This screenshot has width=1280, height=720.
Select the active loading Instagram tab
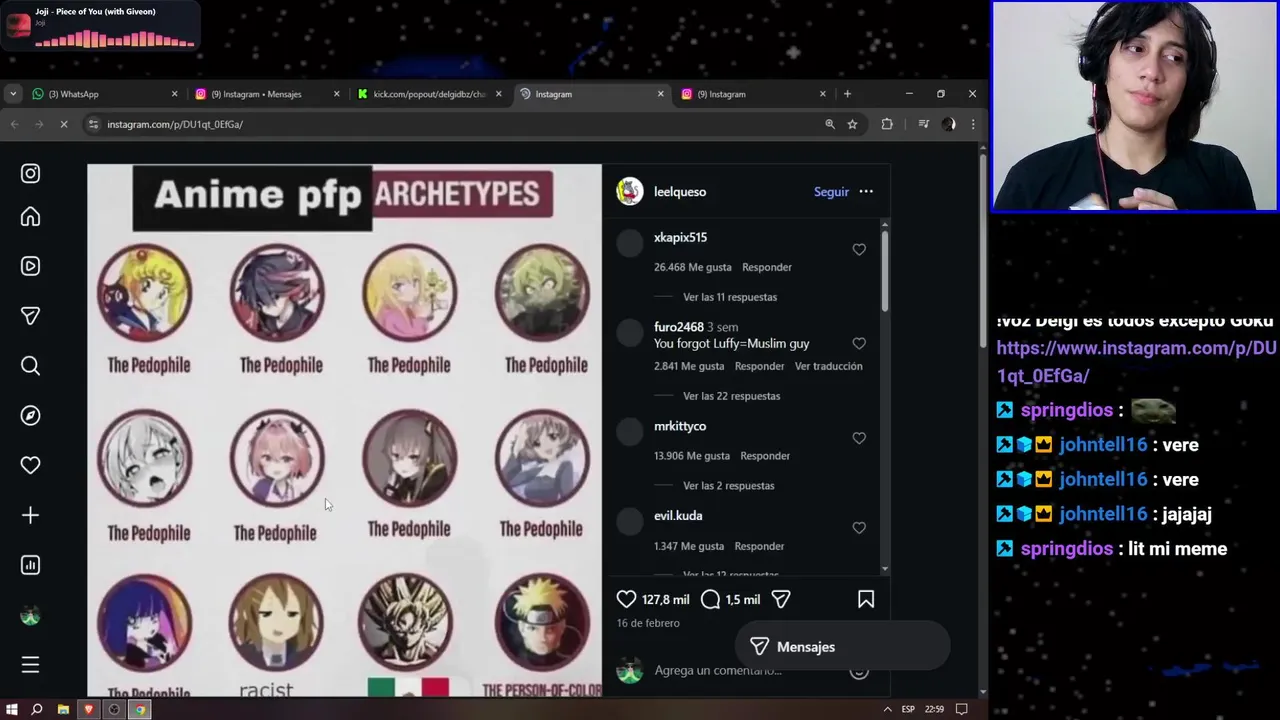590,94
